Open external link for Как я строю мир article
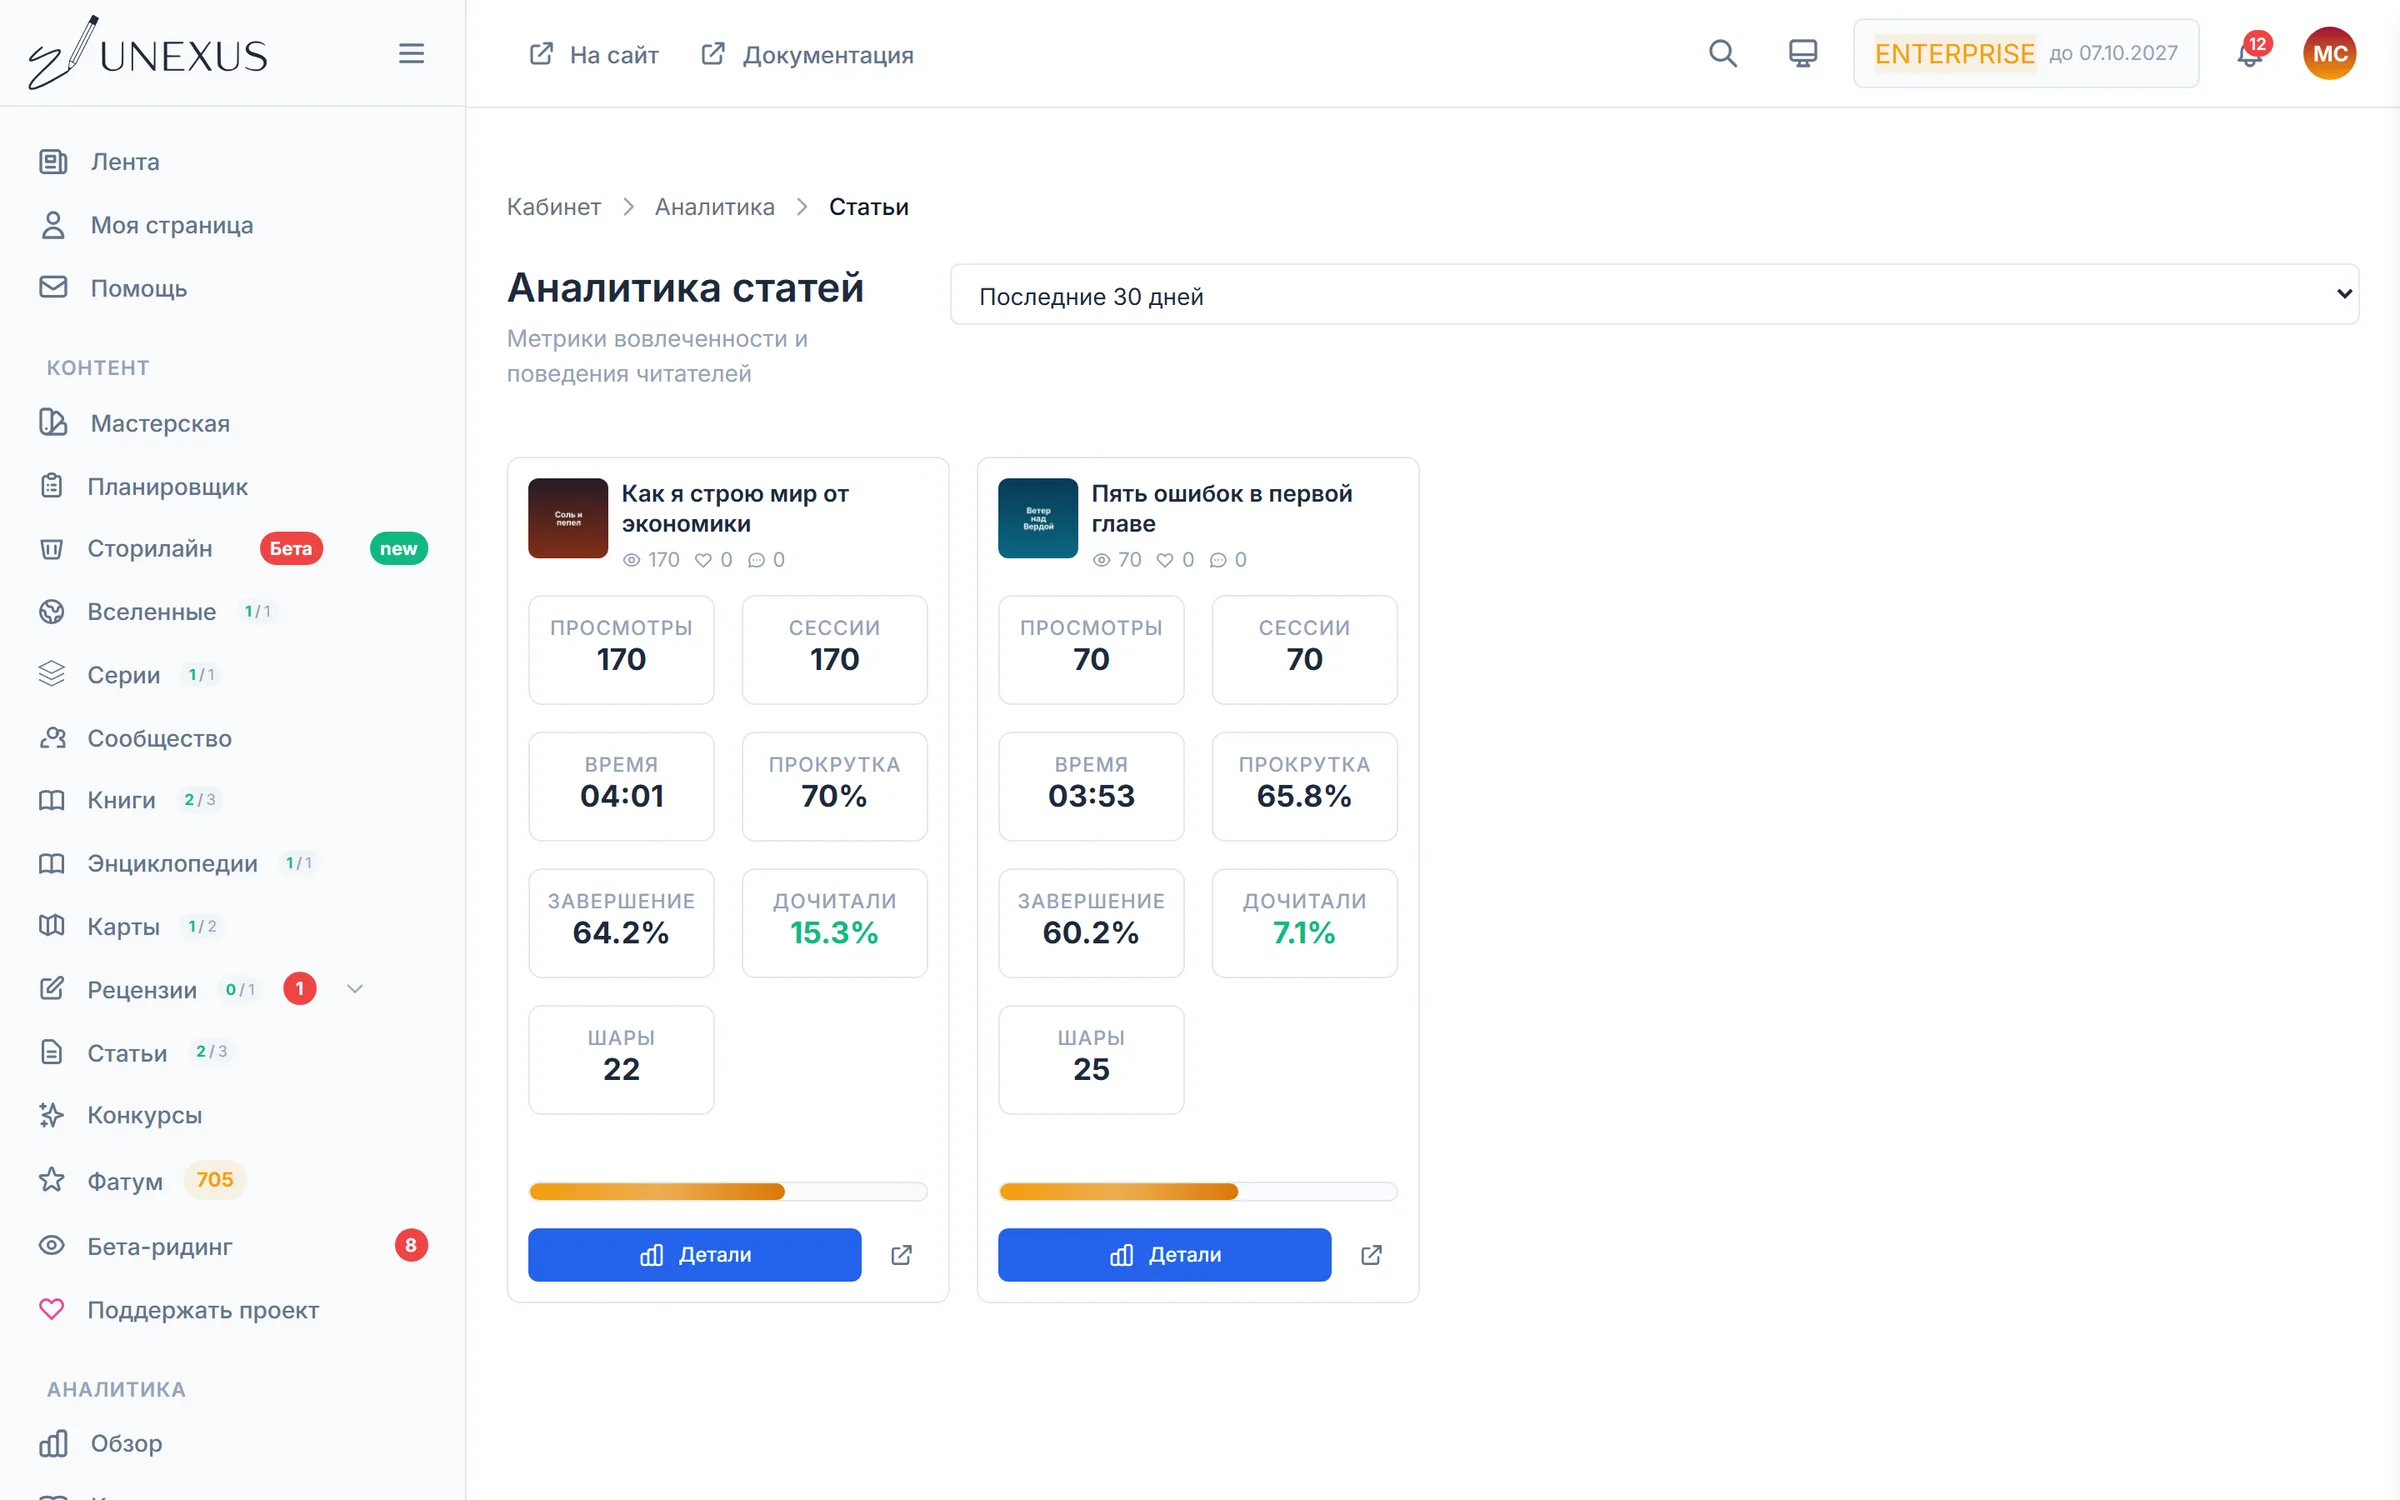2400x1500 pixels. [x=901, y=1255]
